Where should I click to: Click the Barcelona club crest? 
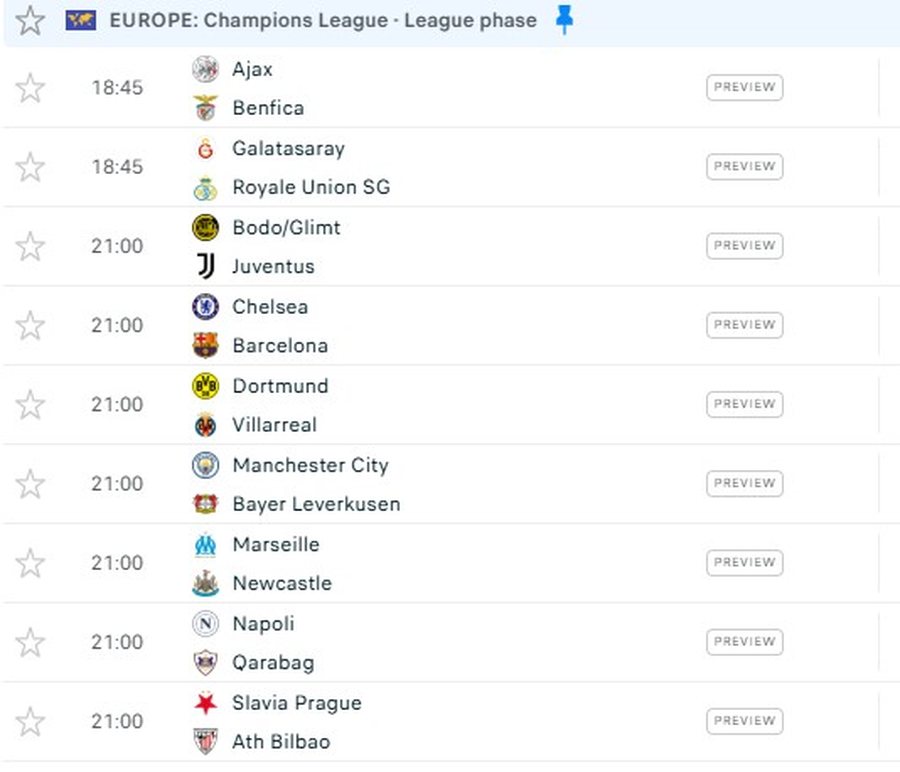pyautogui.click(x=205, y=346)
